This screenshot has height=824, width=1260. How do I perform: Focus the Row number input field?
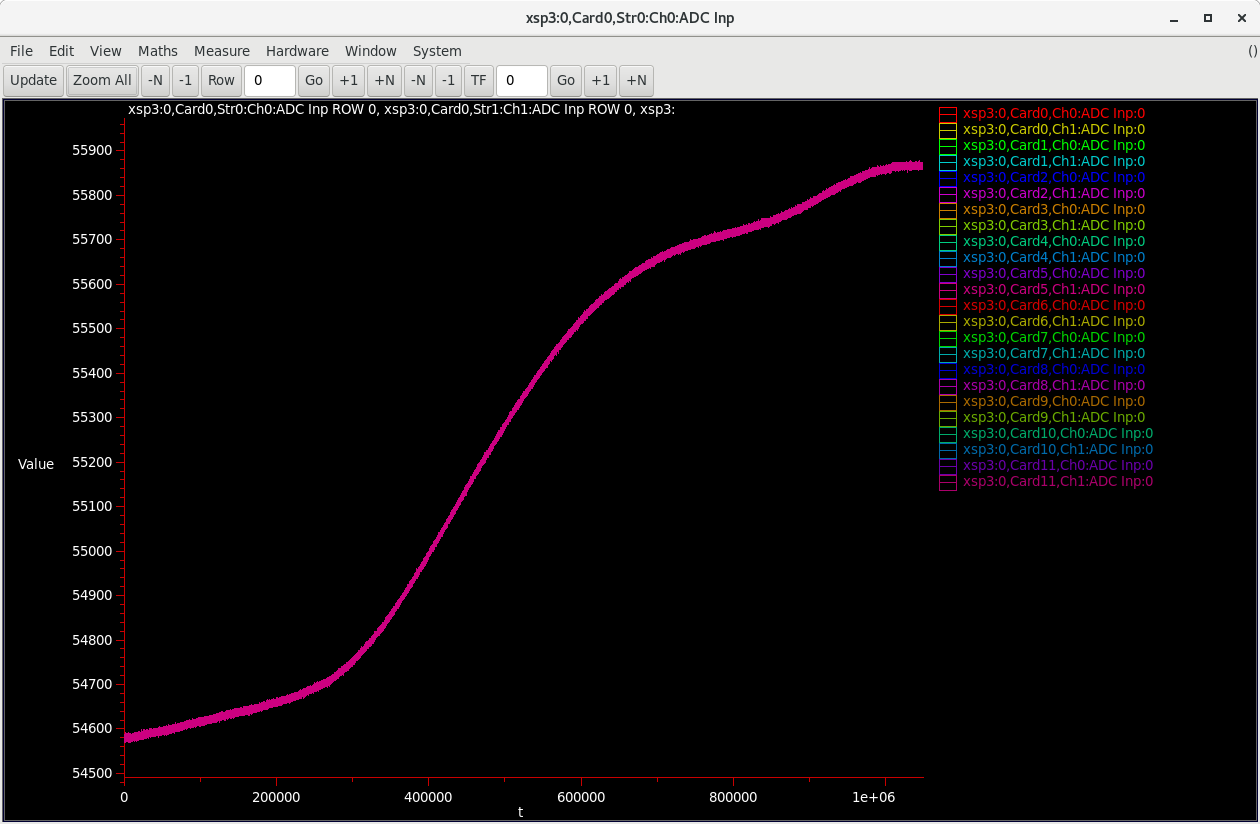[270, 80]
